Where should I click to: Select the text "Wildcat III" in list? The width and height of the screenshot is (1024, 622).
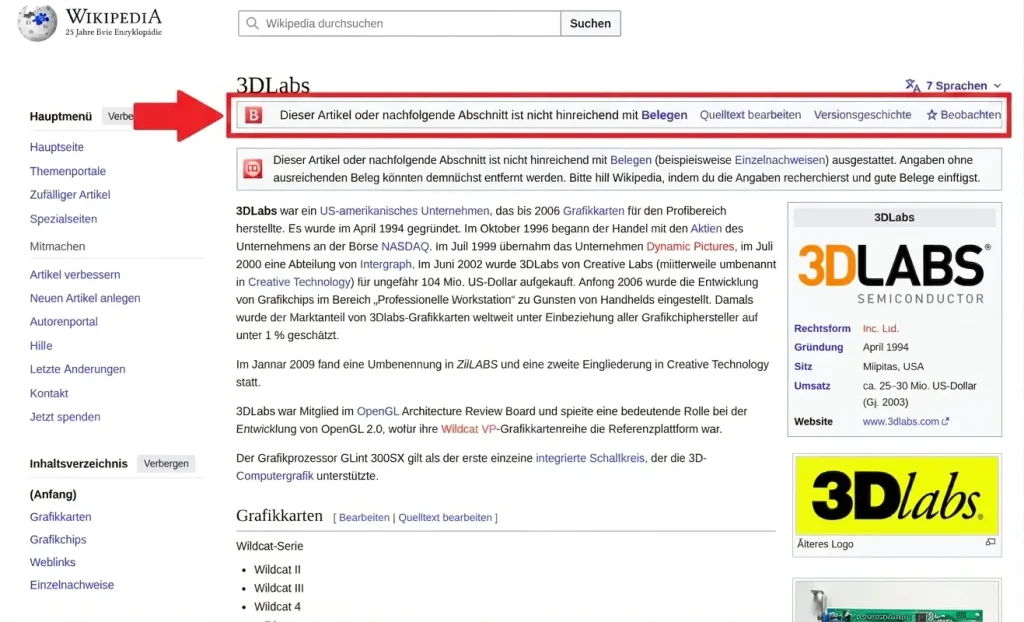[279, 588]
